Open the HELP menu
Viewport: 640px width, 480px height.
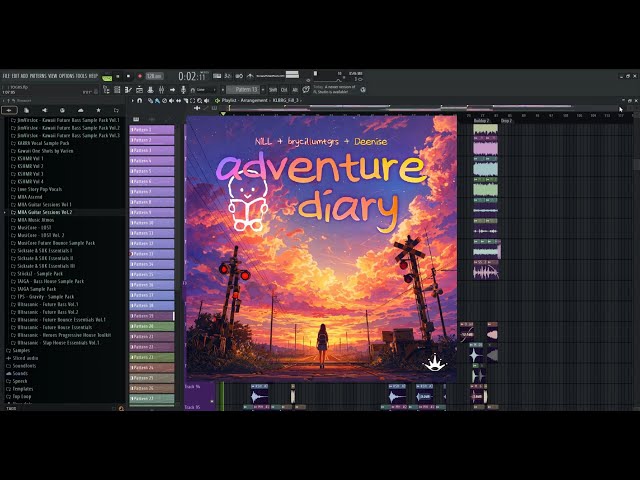(93, 76)
